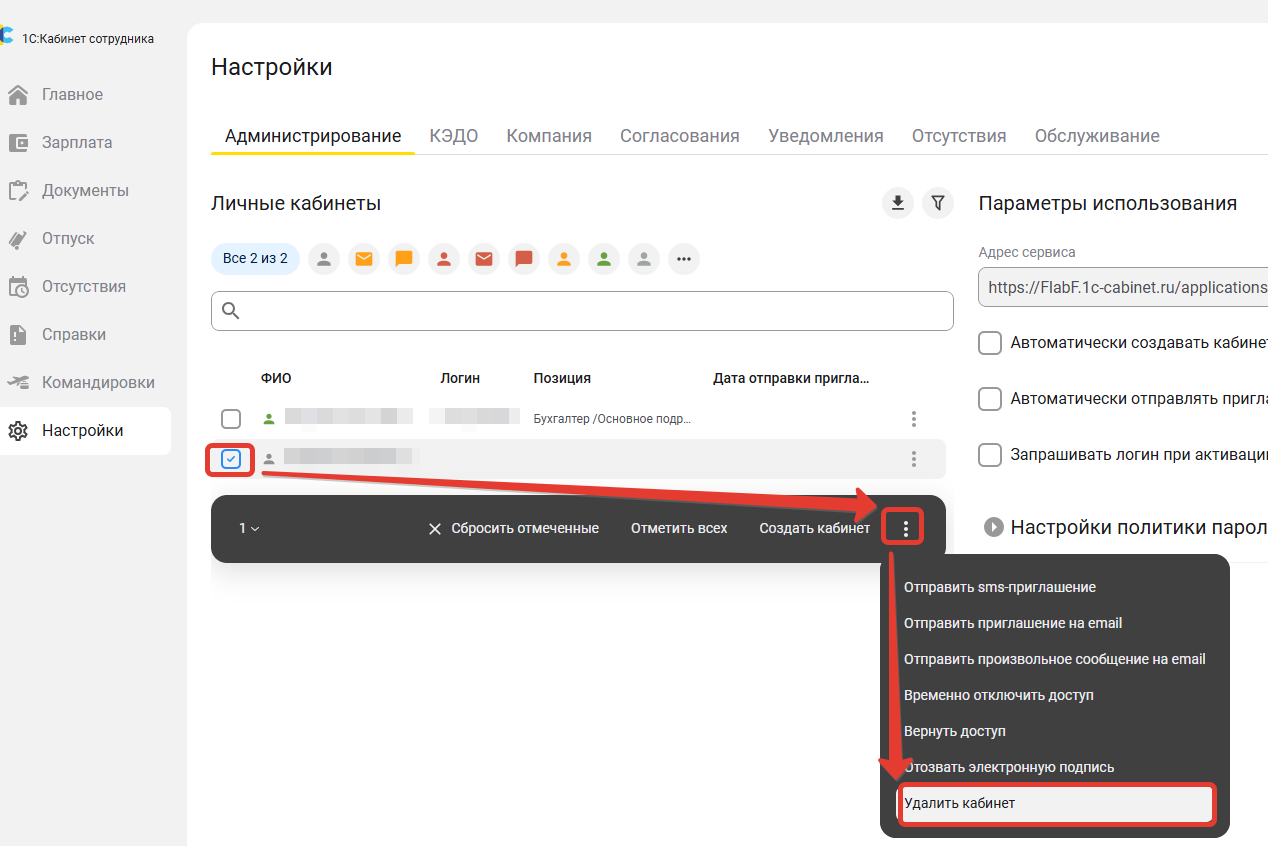
Task: Go to Командировки in the sidebar
Action: (97, 383)
